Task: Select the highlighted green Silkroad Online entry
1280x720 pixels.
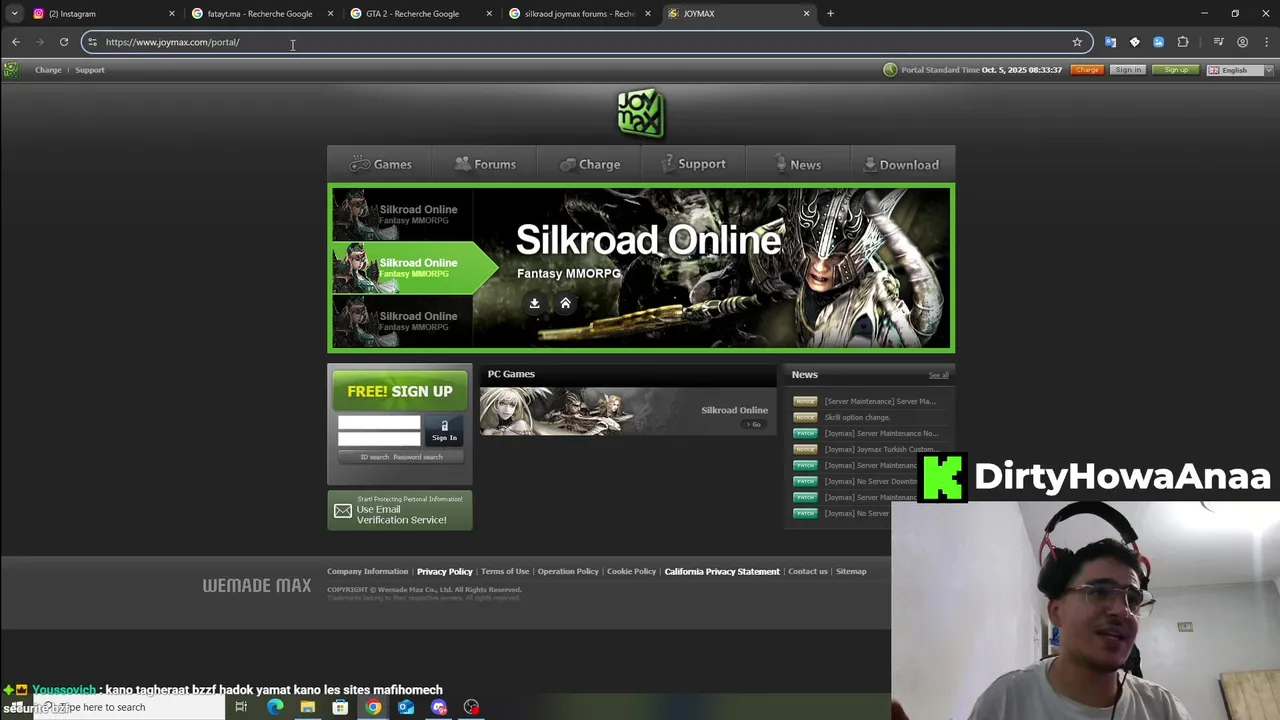Action: (x=414, y=267)
